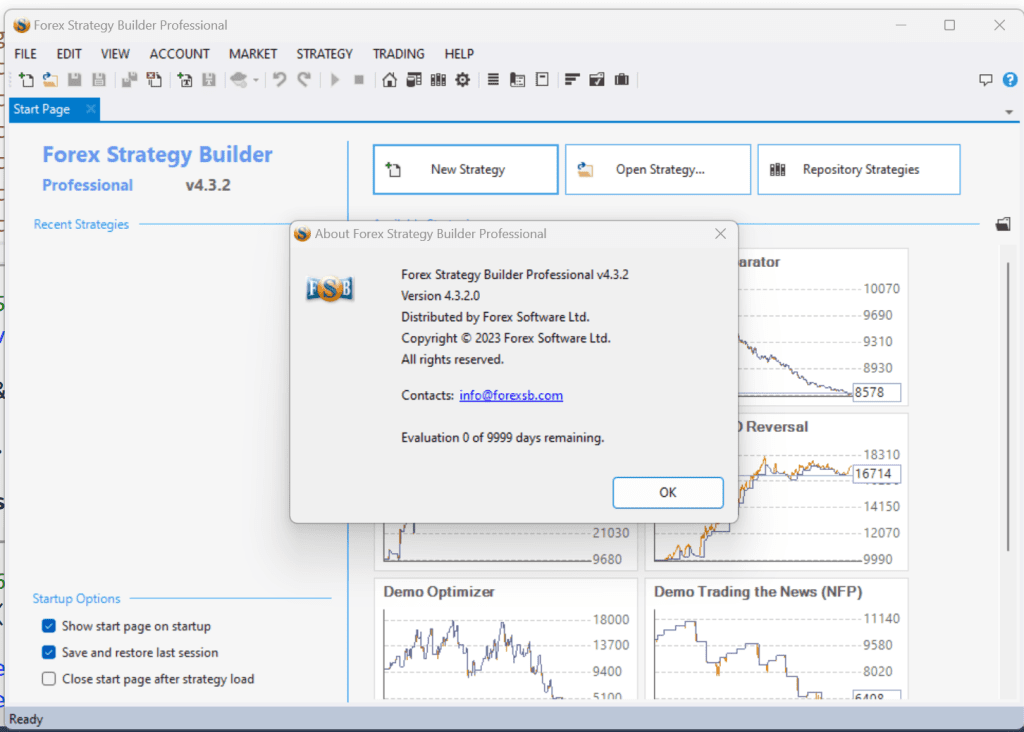Image resolution: width=1024 pixels, height=732 pixels.
Task: Click the briefcase icon in the toolbar
Action: tap(621, 80)
